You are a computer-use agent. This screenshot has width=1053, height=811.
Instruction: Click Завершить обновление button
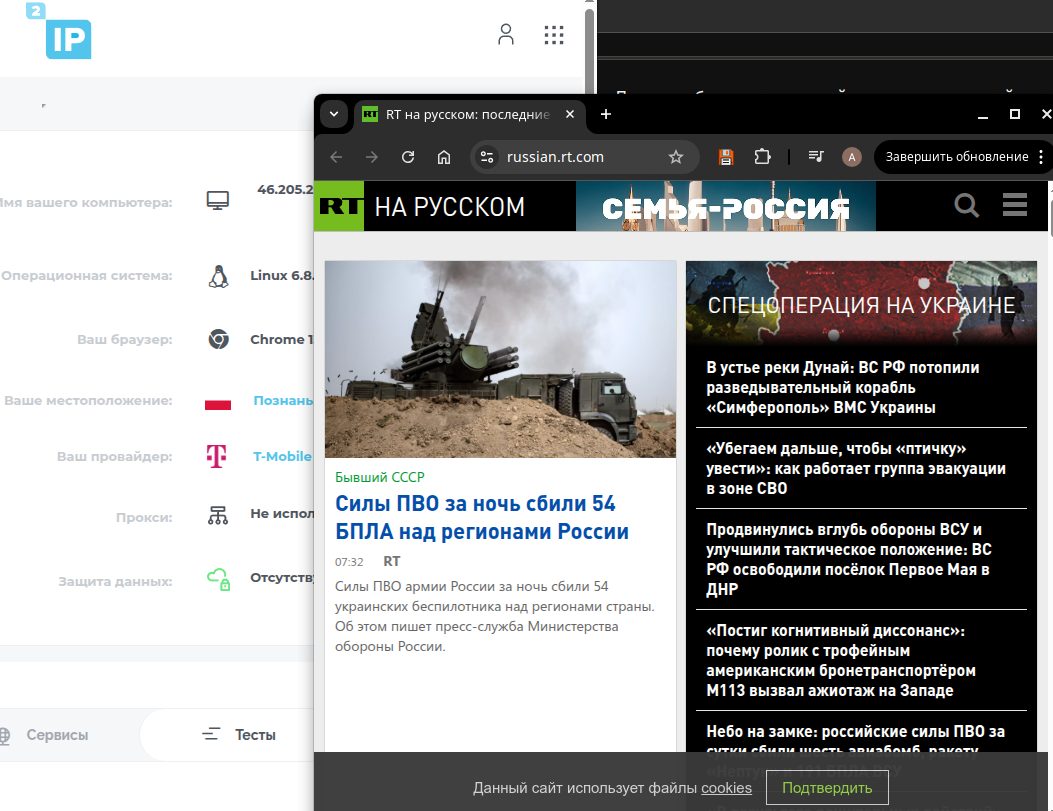956,157
